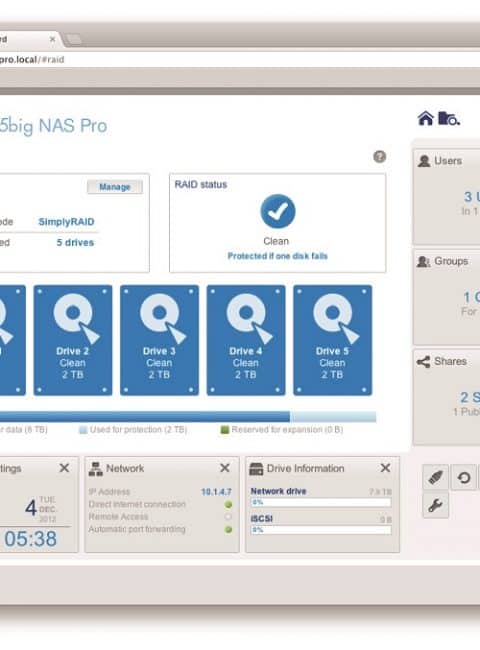Click the Drive Information widget icon

tap(256, 469)
